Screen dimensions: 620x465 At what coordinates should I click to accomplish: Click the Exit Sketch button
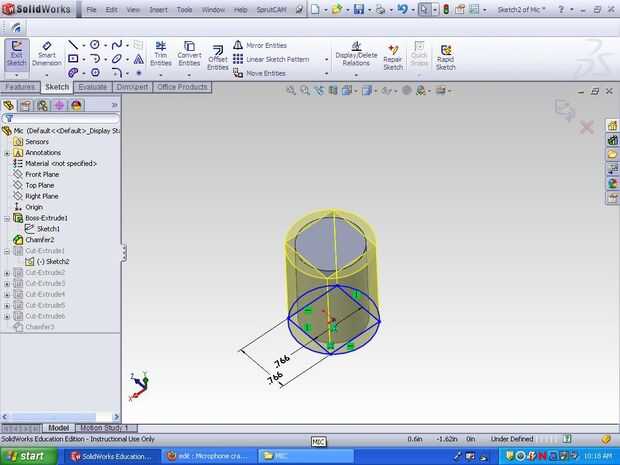17,55
